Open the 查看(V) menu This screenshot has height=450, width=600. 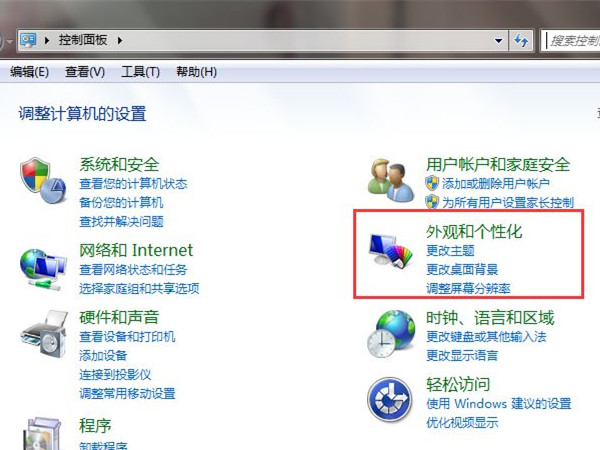tap(85, 72)
